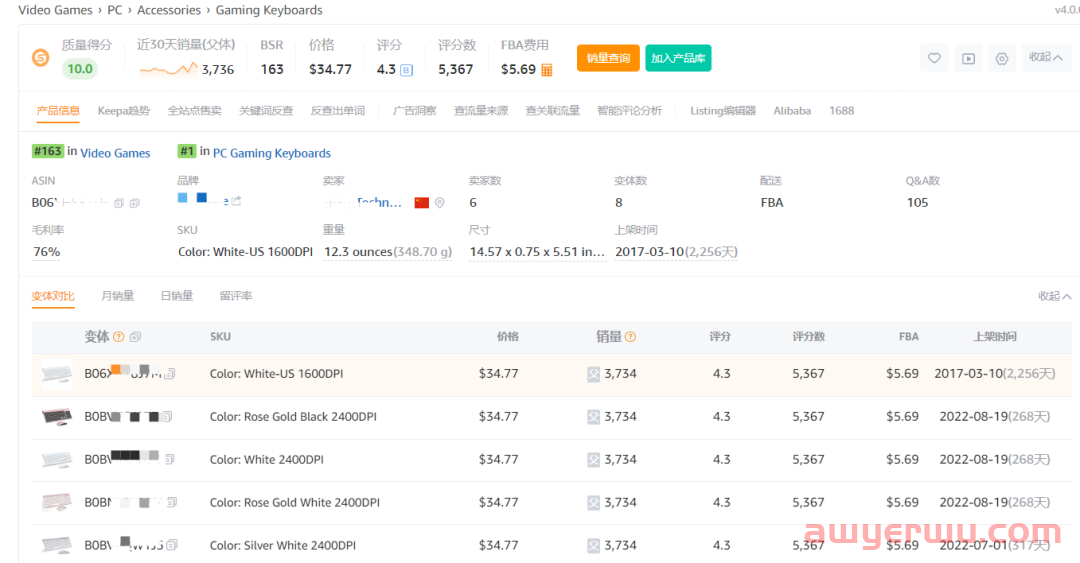Switch to the Keepa趋势 tab
This screenshot has width=1080, height=563.
123,111
